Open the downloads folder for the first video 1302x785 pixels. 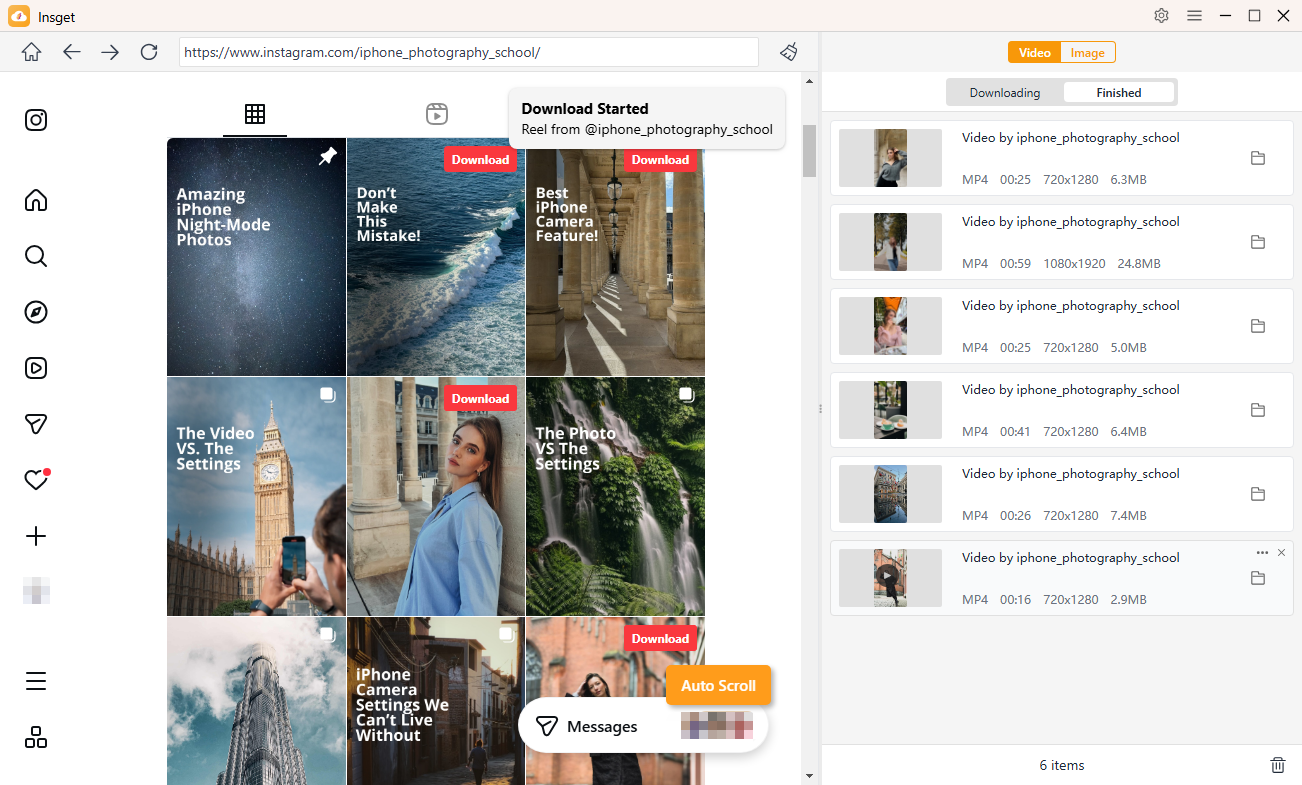point(1257,158)
